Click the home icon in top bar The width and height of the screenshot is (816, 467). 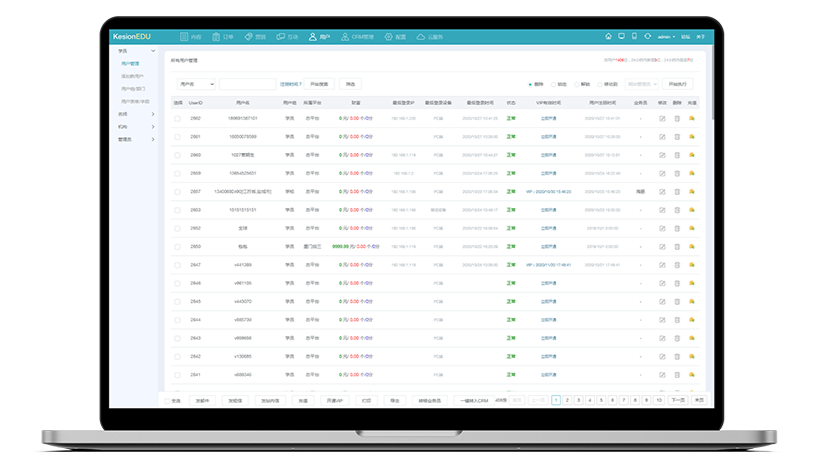608,36
